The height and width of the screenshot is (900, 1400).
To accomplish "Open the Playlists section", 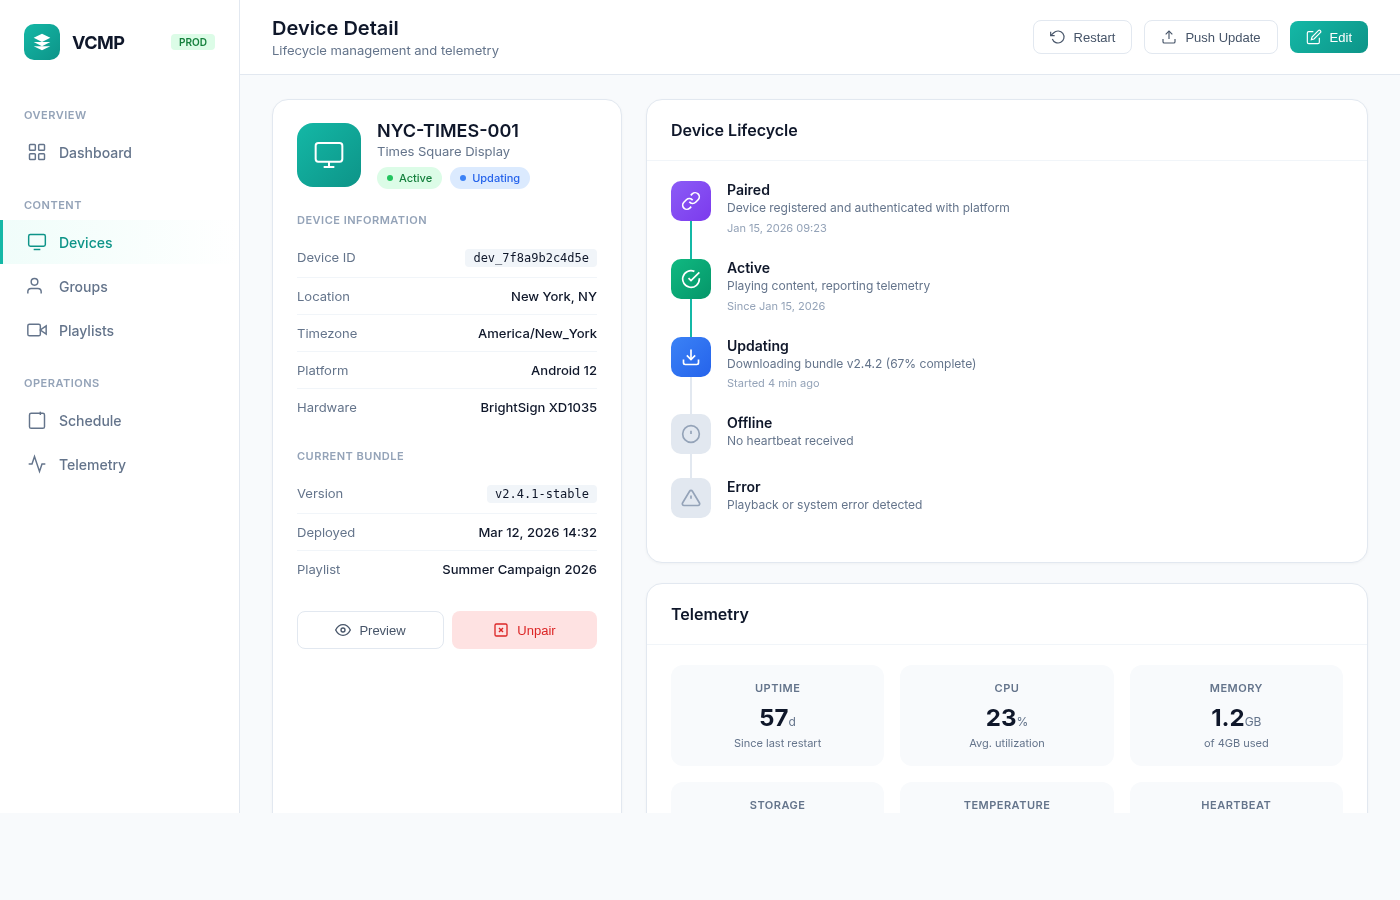I will pos(86,331).
